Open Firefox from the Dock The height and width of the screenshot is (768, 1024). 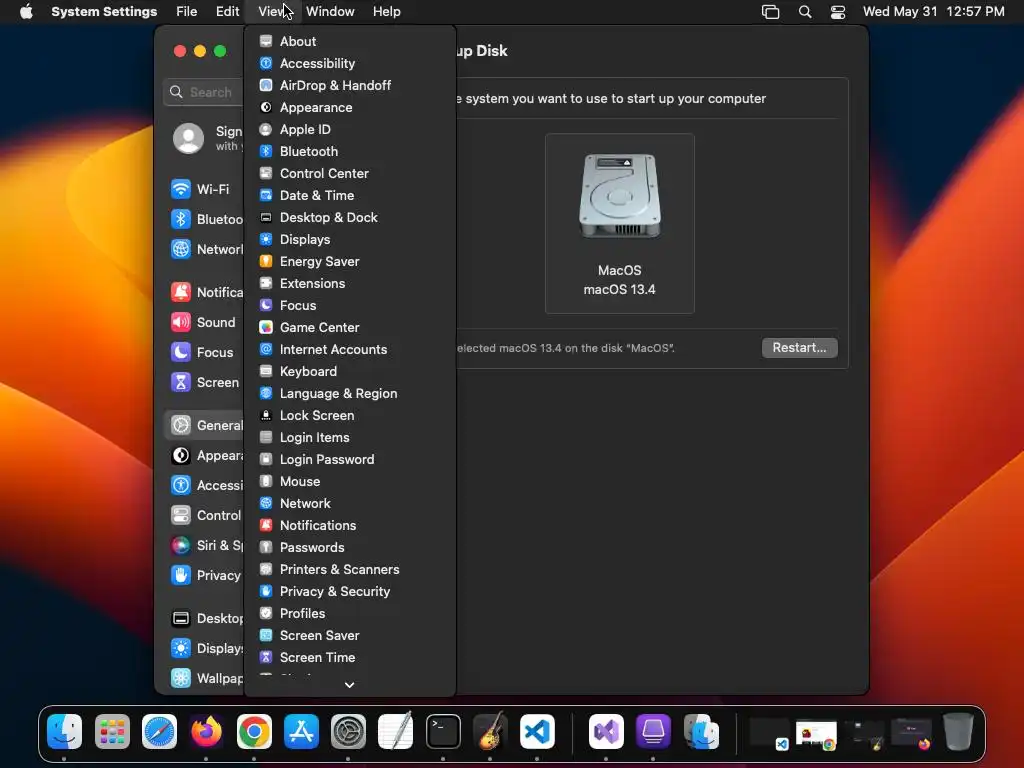tap(206, 731)
